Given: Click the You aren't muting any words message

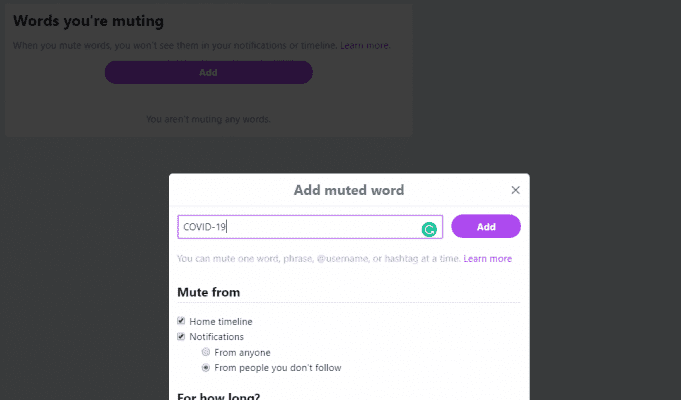Looking at the screenshot, I should coord(208,119).
